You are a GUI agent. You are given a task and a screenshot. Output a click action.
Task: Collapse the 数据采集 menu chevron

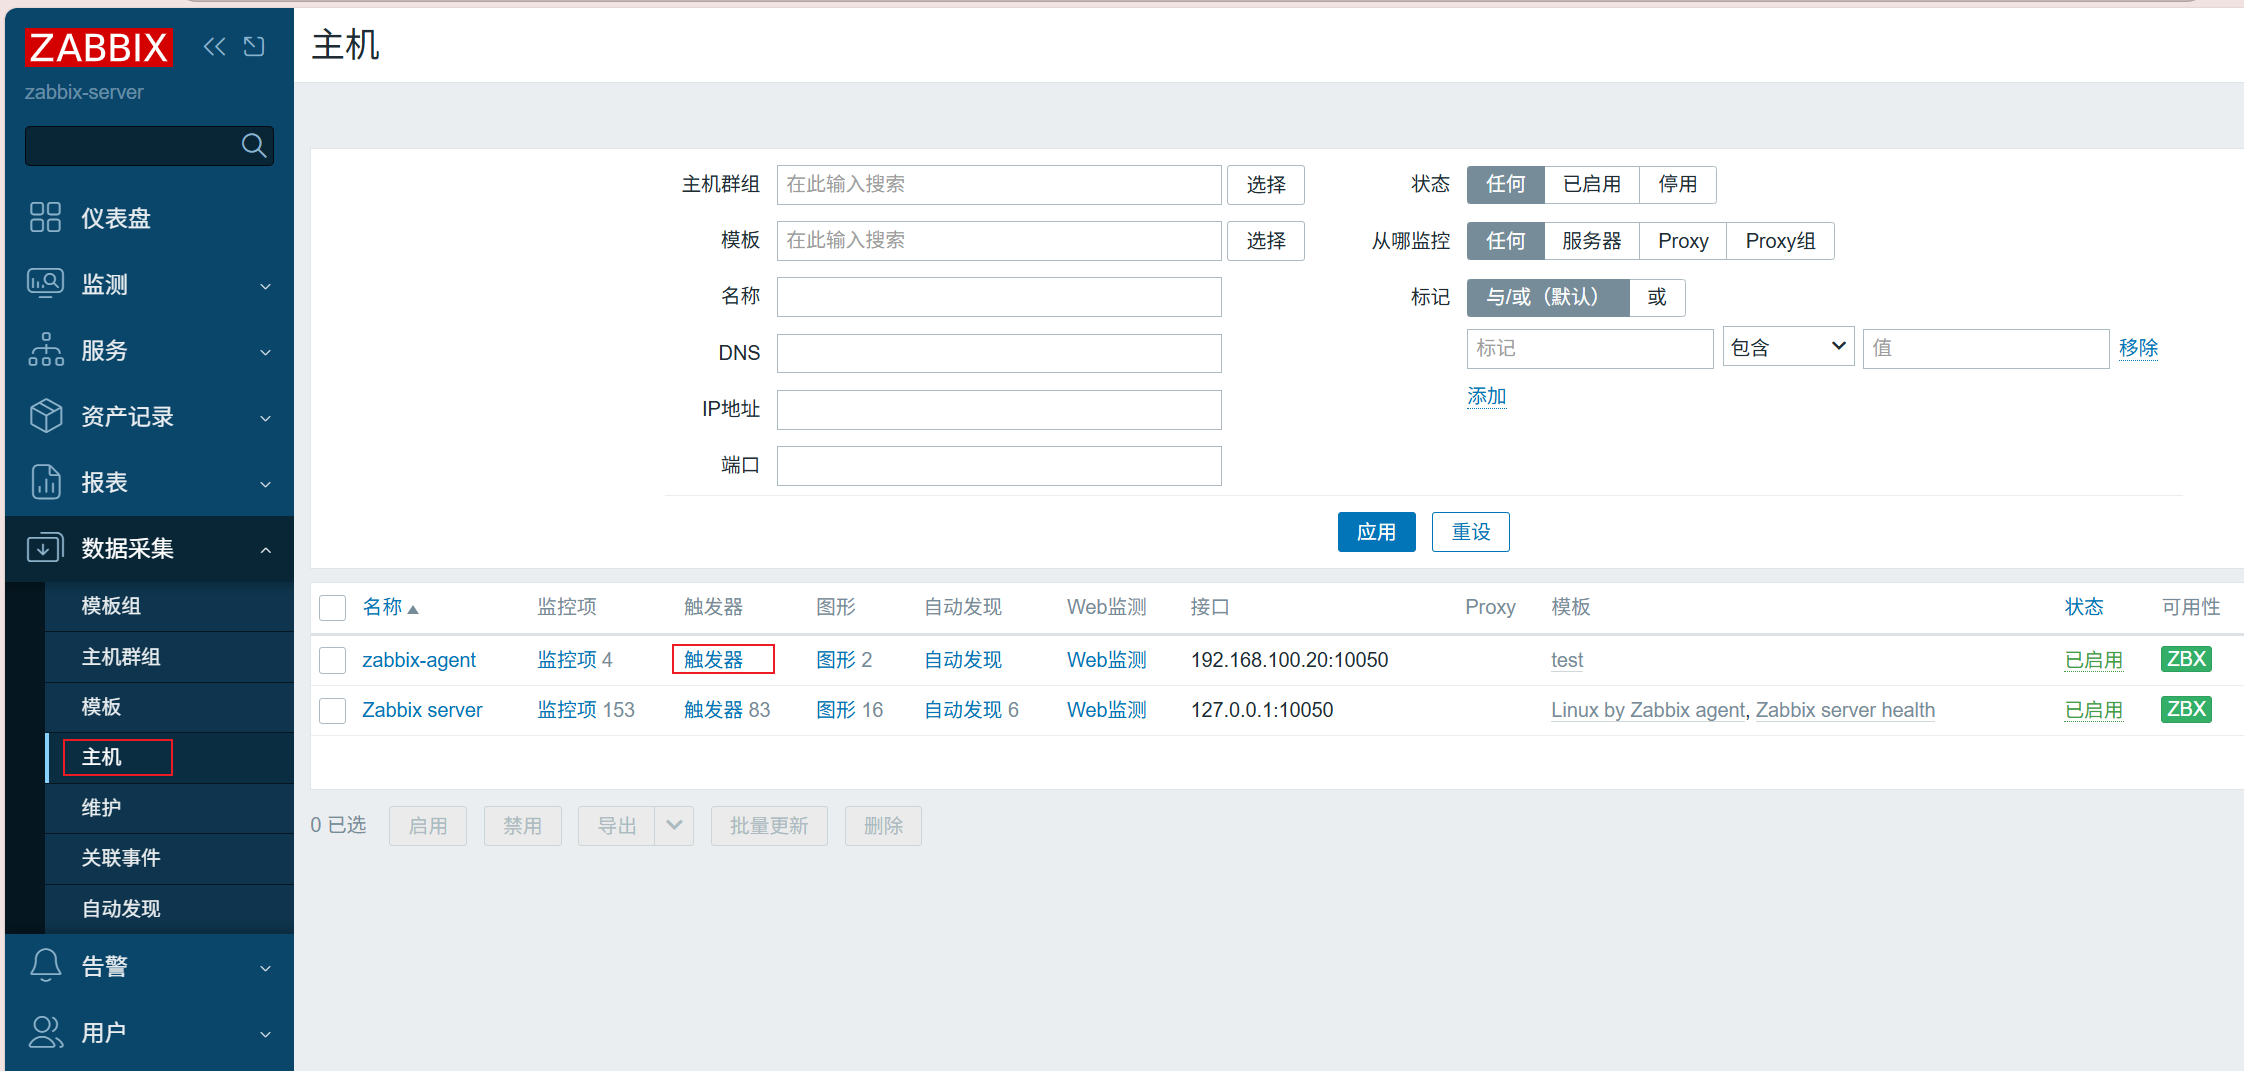click(x=266, y=550)
